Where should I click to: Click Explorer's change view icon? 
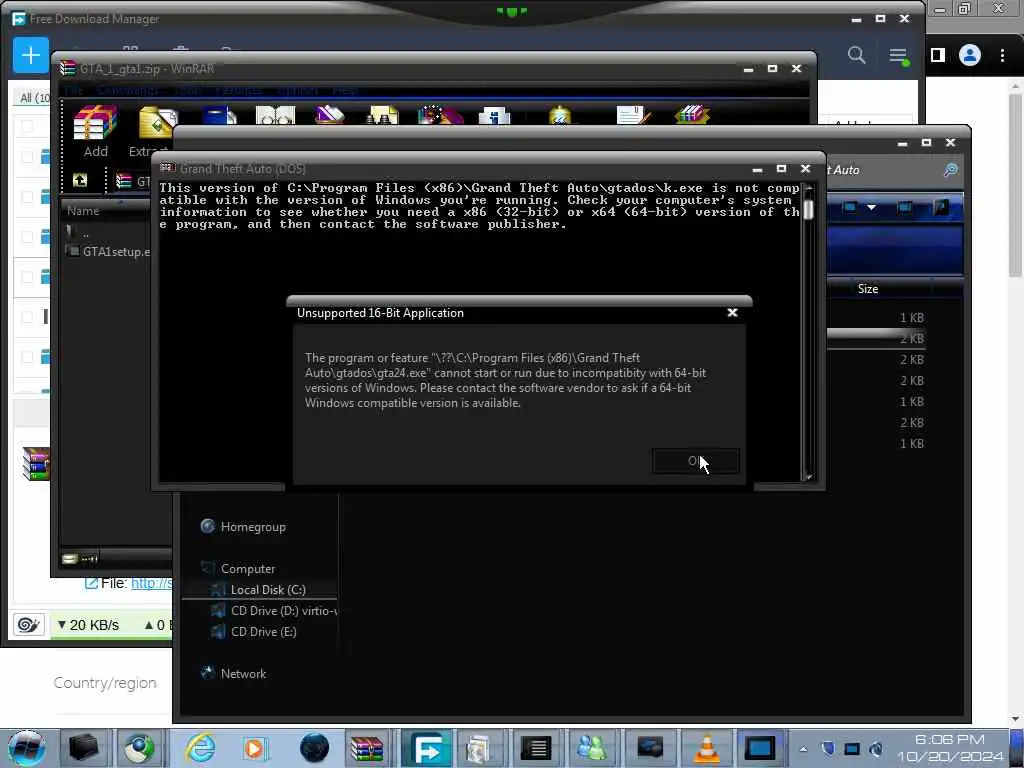[x=850, y=207]
